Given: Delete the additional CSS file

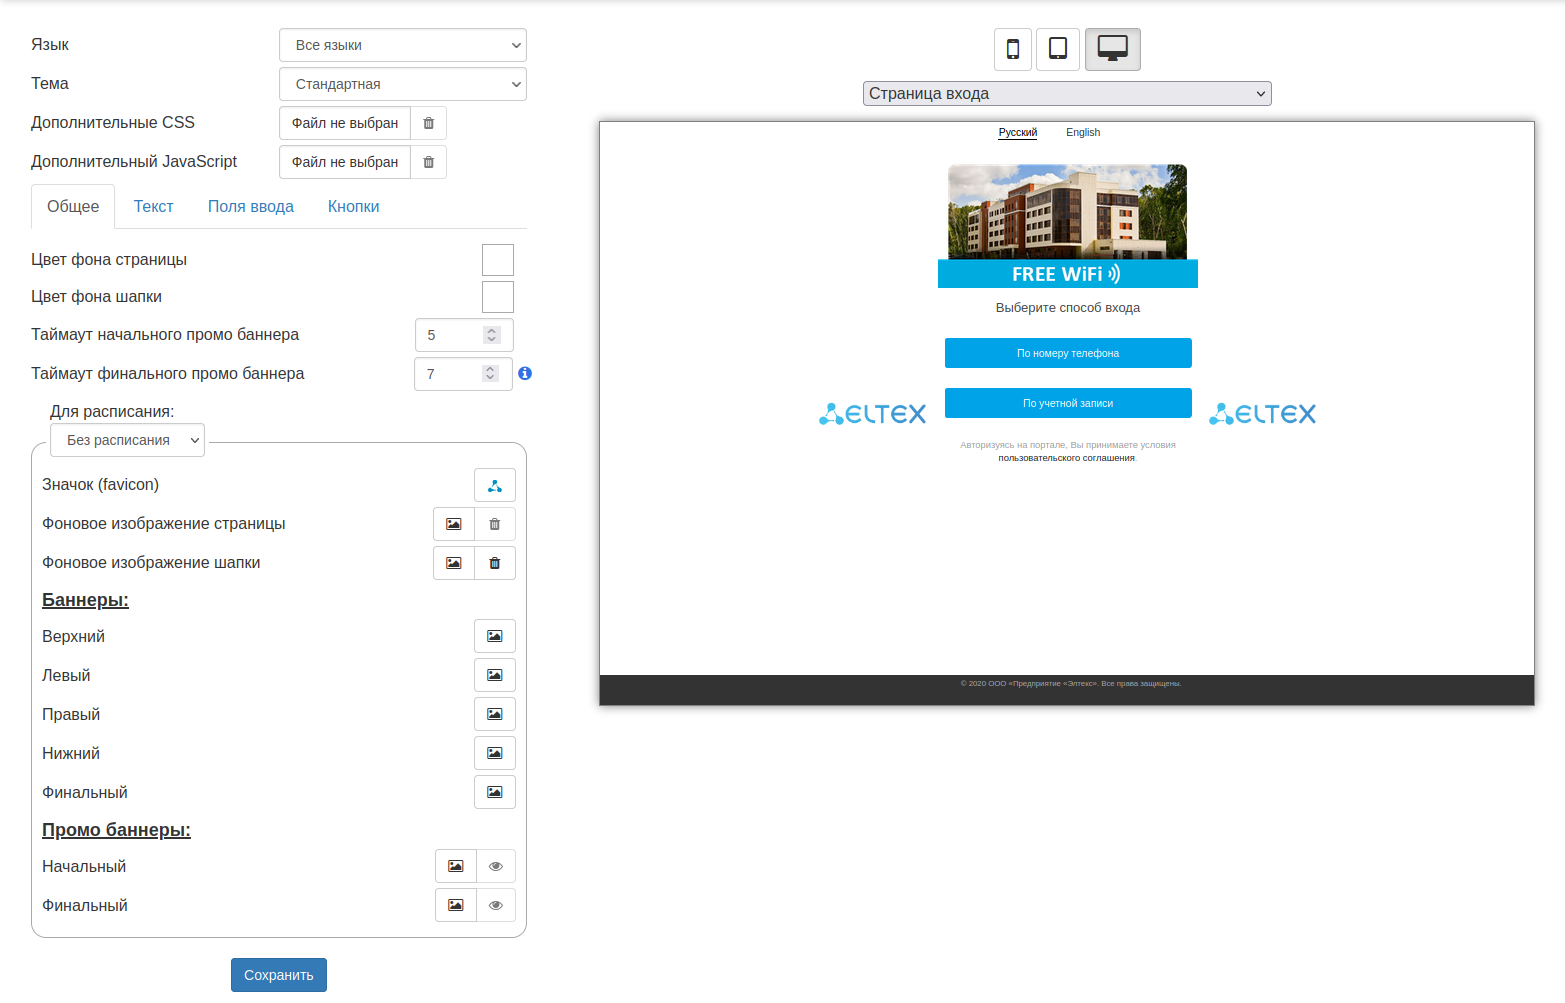Looking at the screenshot, I should (428, 123).
